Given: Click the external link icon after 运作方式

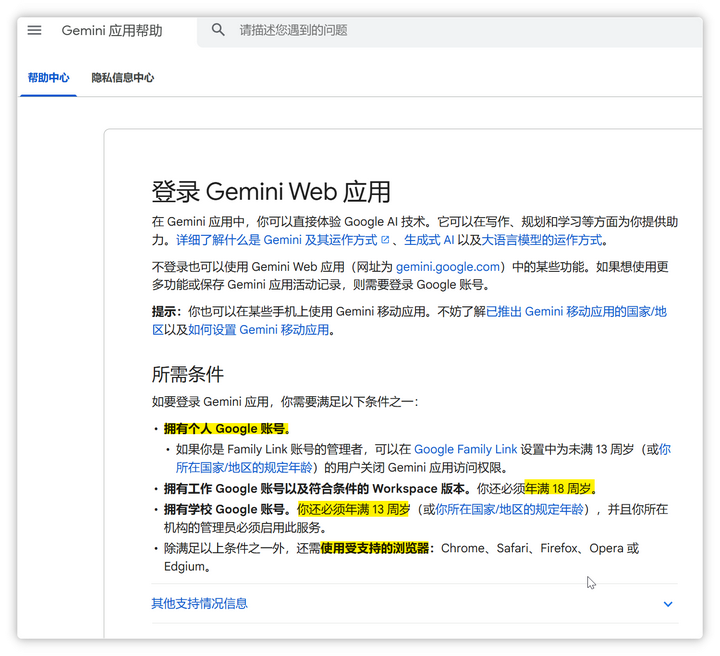Looking at the screenshot, I should 385,240.
